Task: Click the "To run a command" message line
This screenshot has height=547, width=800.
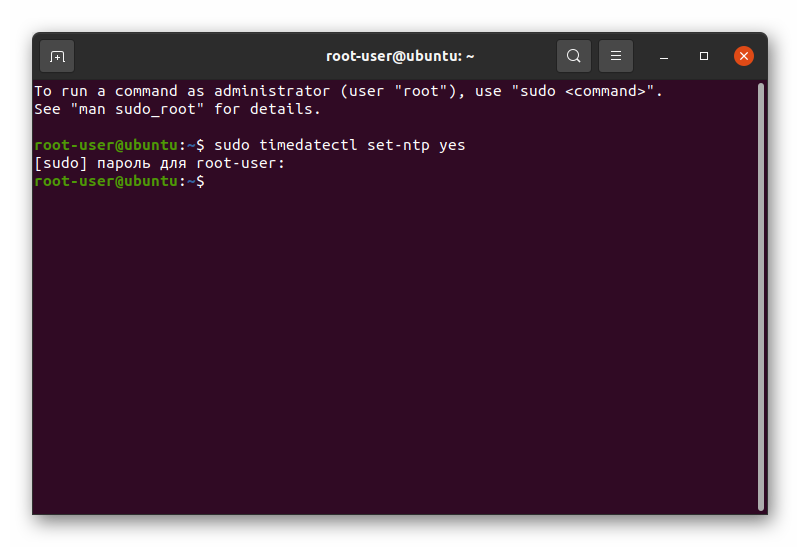Action: 348,91
